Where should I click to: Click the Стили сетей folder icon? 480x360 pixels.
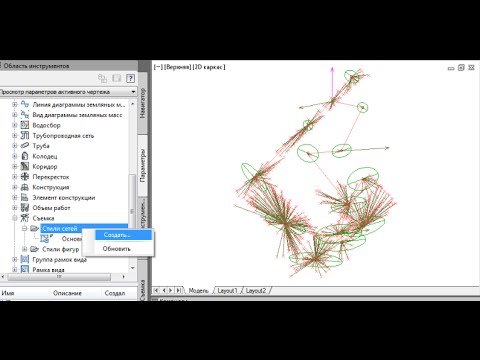(x=34, y=228)
